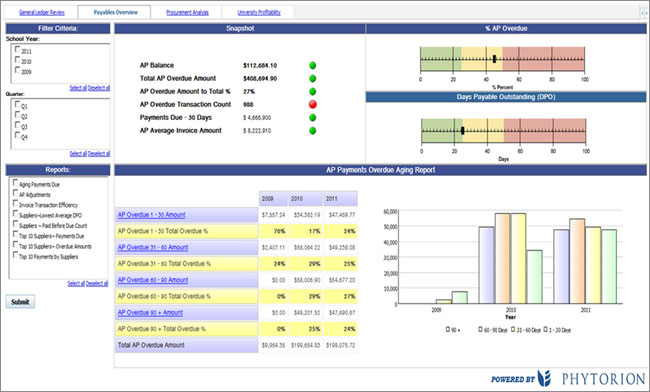Image resolution: width=650 pixels, height=392 pixels.
Task: Click Deselect all under School Year
Action: [99, 88]
